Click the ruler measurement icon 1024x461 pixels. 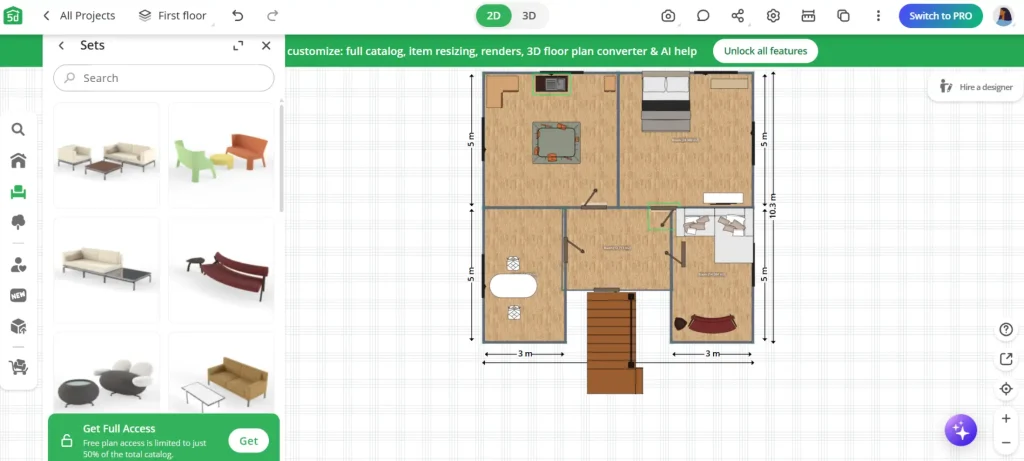coord(809,16)
